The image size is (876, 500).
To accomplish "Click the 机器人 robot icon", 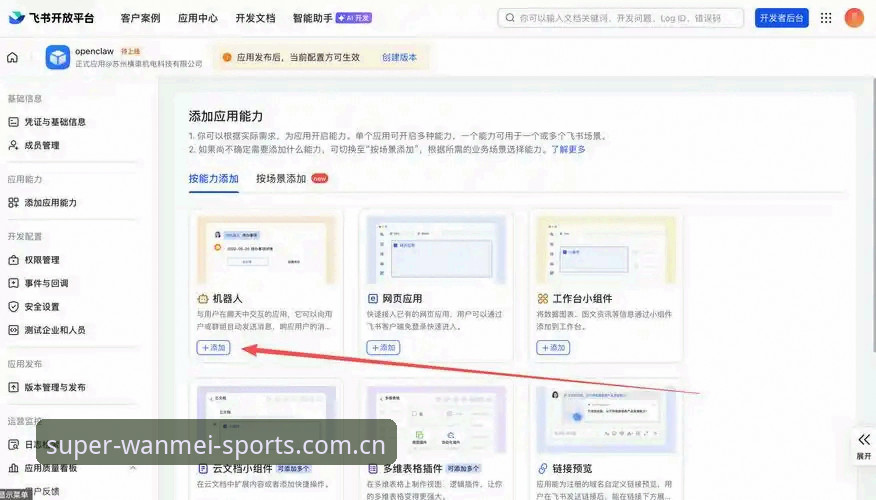I will [x=203, y=299].
